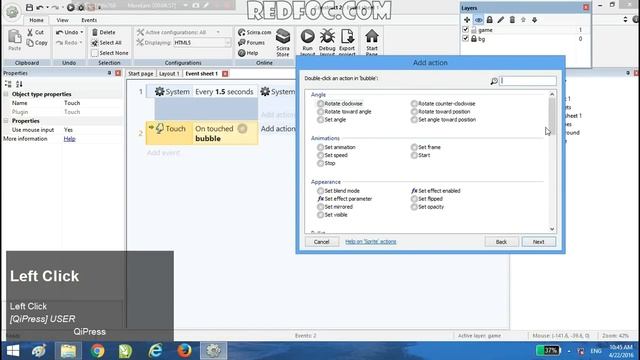Open the Home ribbon tab
Viewport: 640px width, 360px height.
(x=36, y=20)
